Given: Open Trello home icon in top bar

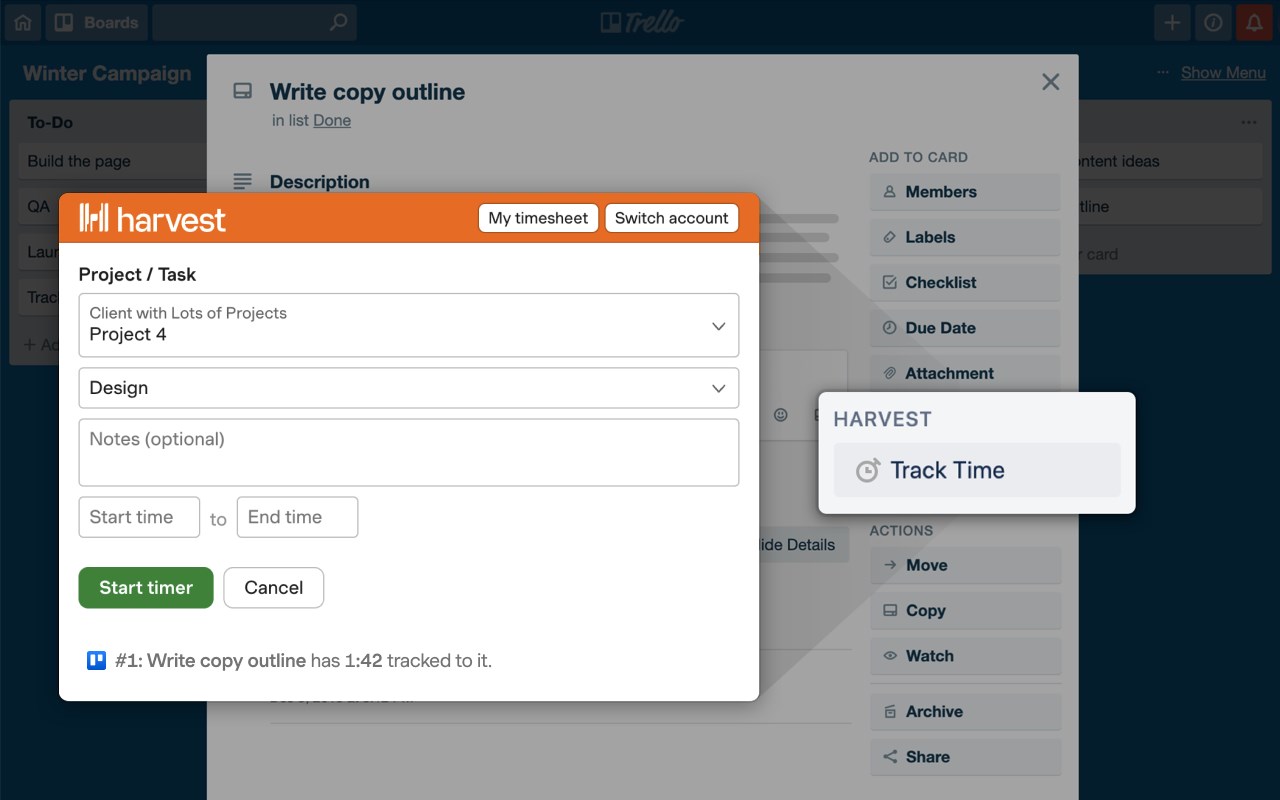Looking at the screenshot, I should 22,22.
